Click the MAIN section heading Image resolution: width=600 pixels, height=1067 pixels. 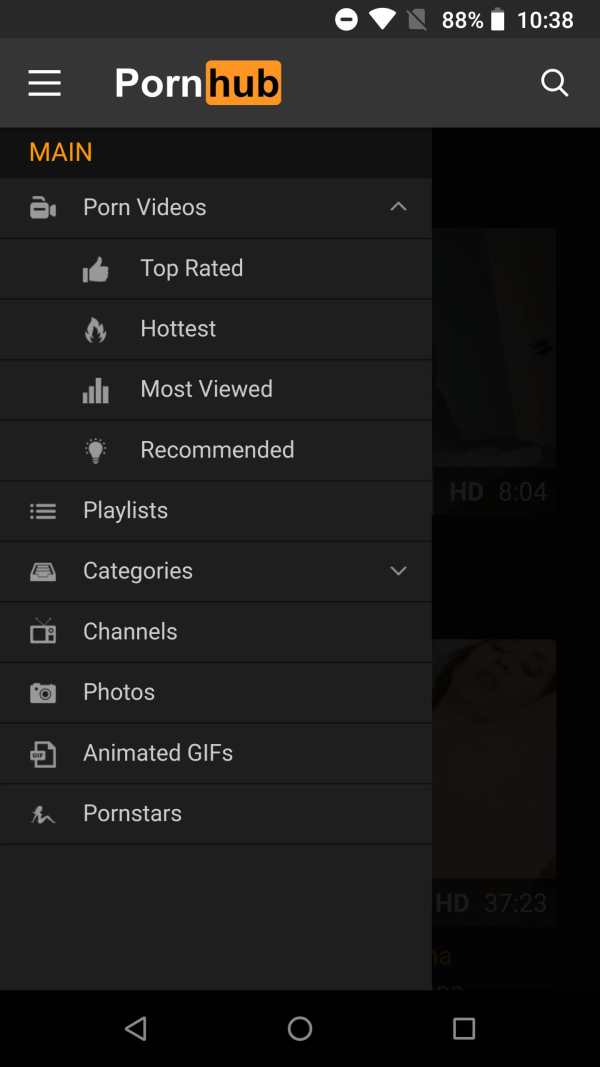61,152
